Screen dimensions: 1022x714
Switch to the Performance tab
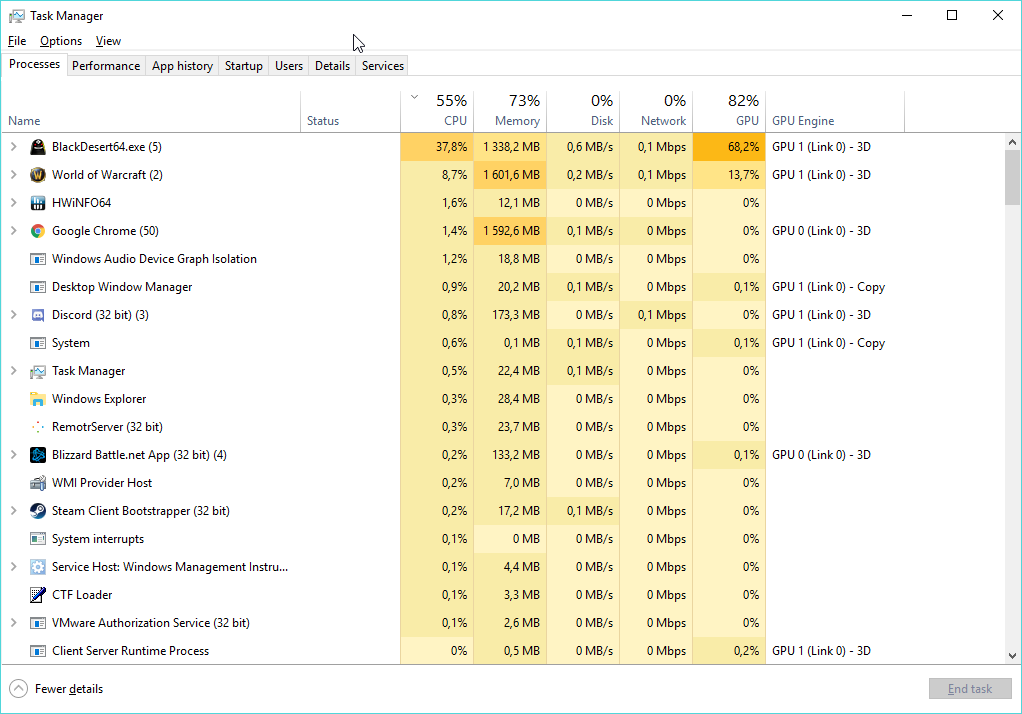[106, 66]
